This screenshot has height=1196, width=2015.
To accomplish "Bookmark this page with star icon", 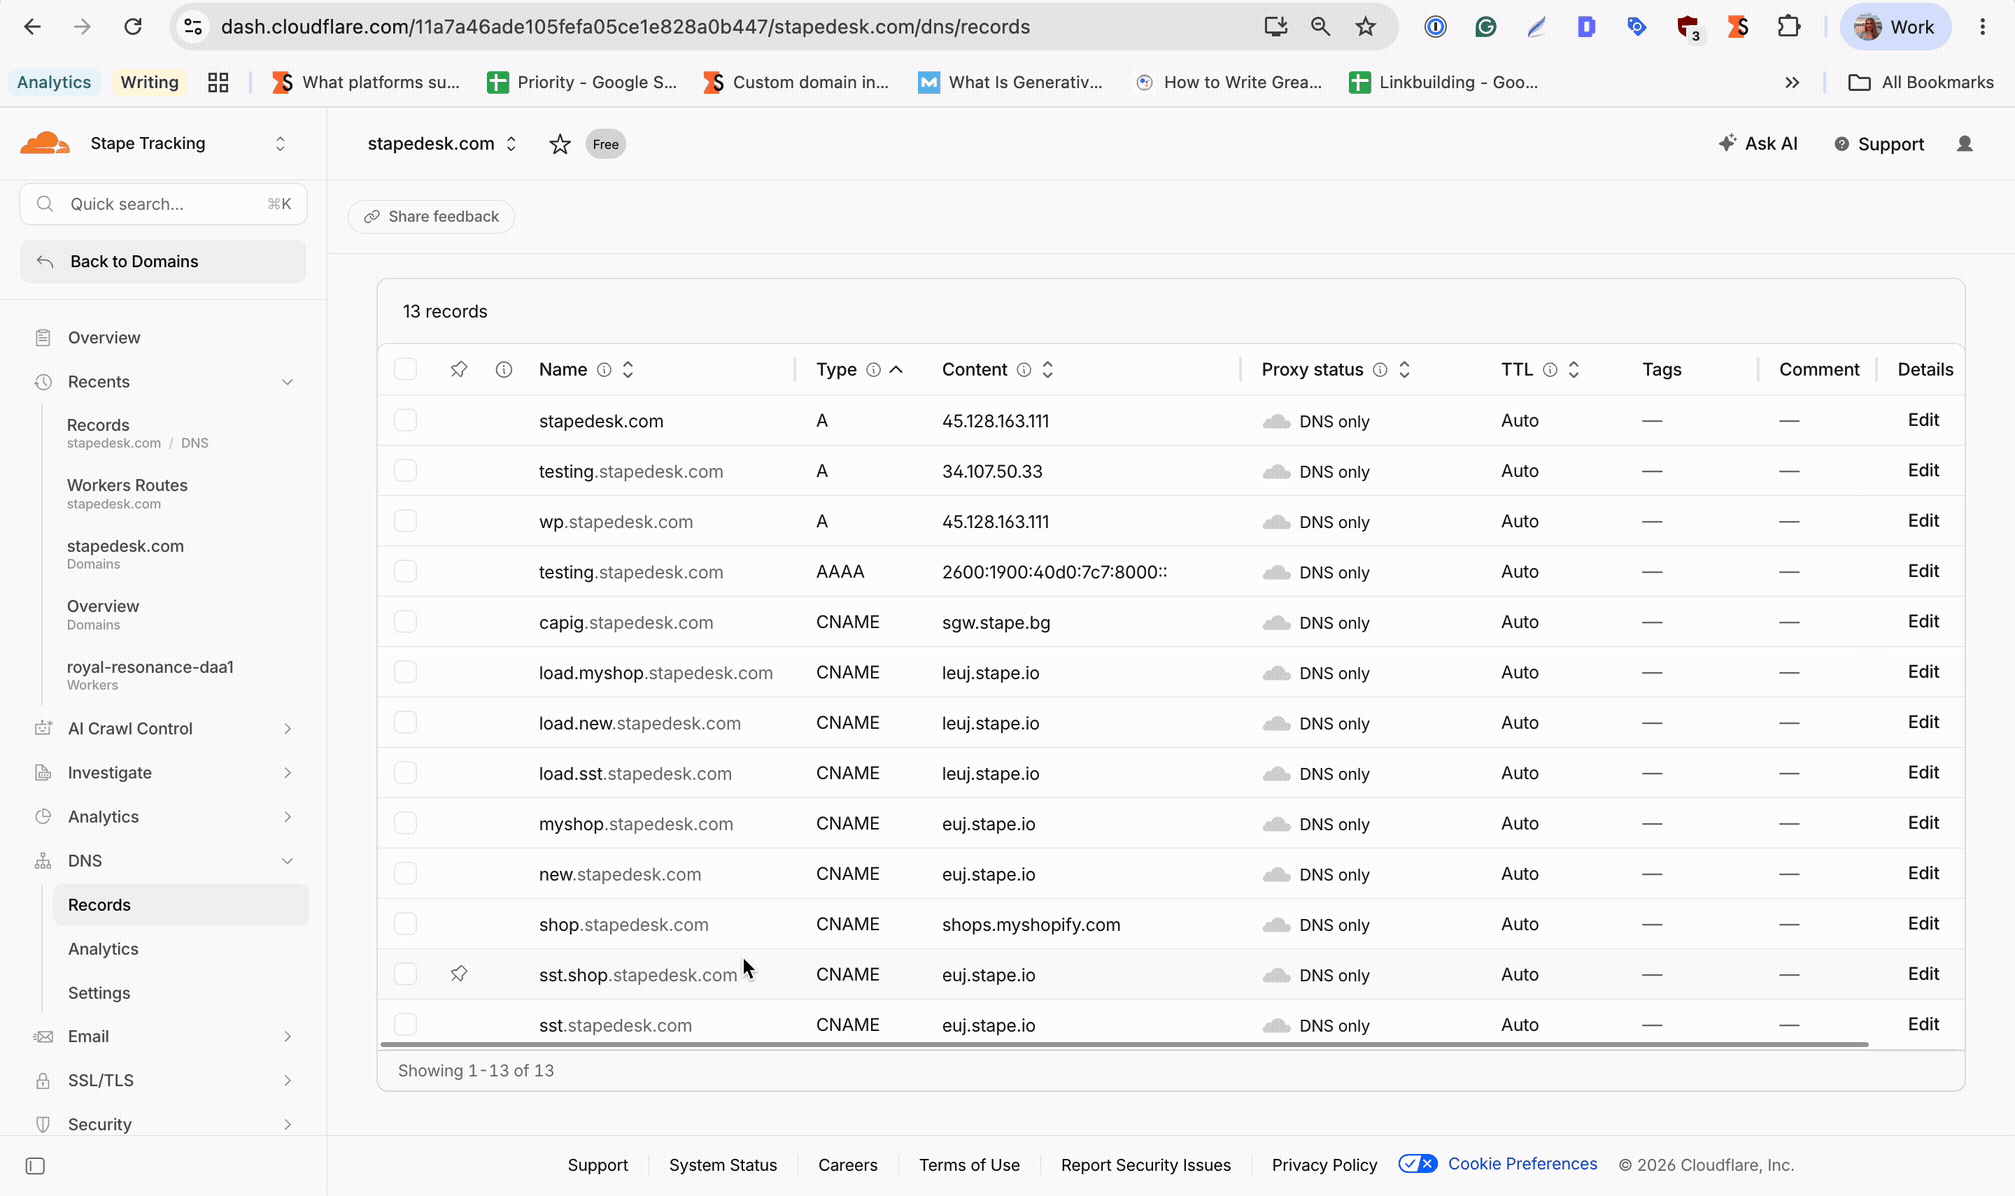I will click(x=1365, y=27).
